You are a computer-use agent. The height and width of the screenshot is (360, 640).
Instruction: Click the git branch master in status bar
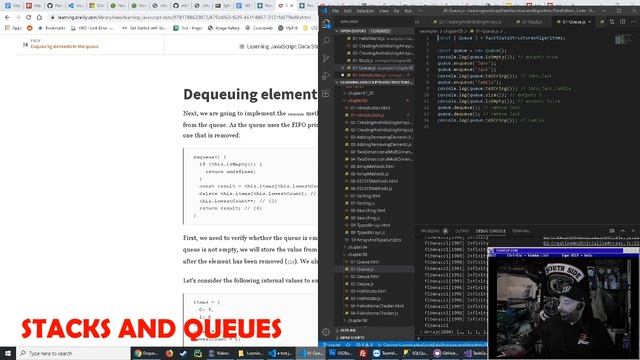[332, 345]
